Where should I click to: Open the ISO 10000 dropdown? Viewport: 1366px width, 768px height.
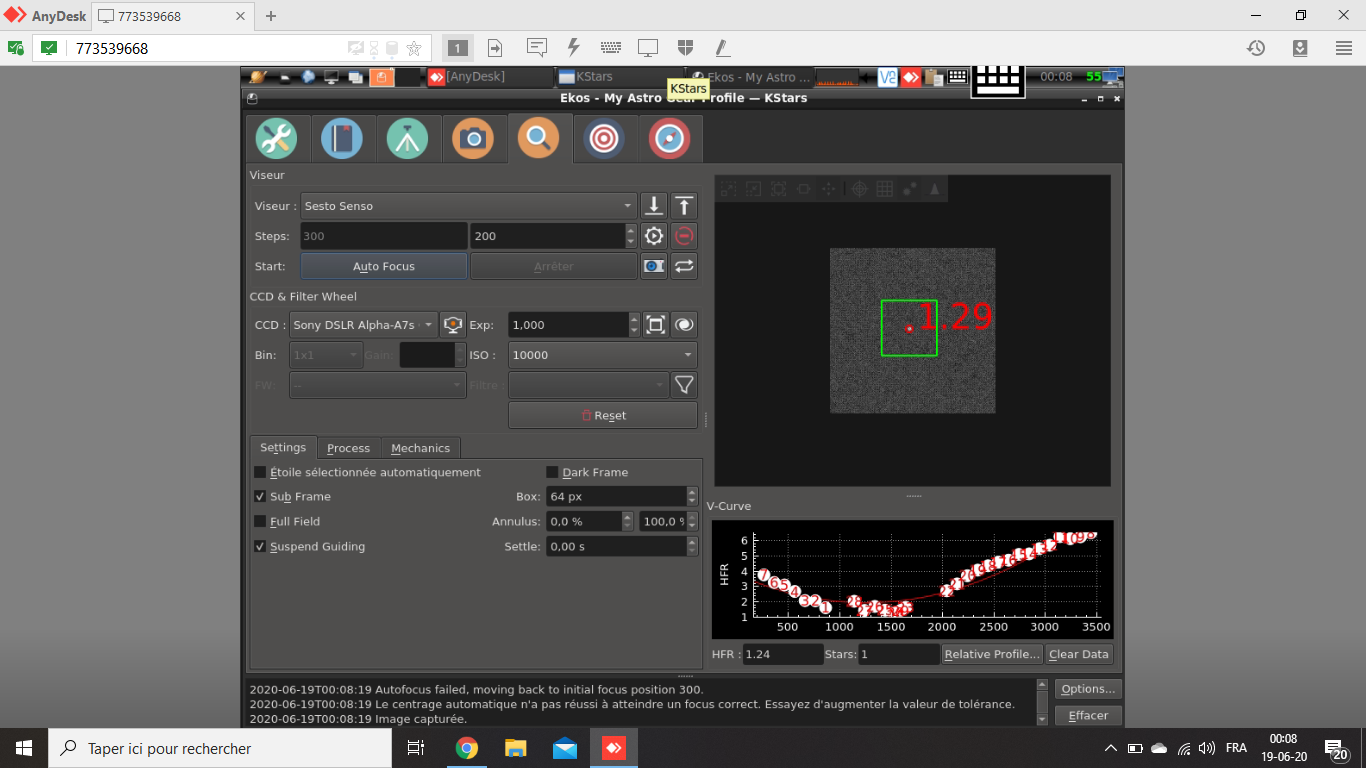pos(603,355)
